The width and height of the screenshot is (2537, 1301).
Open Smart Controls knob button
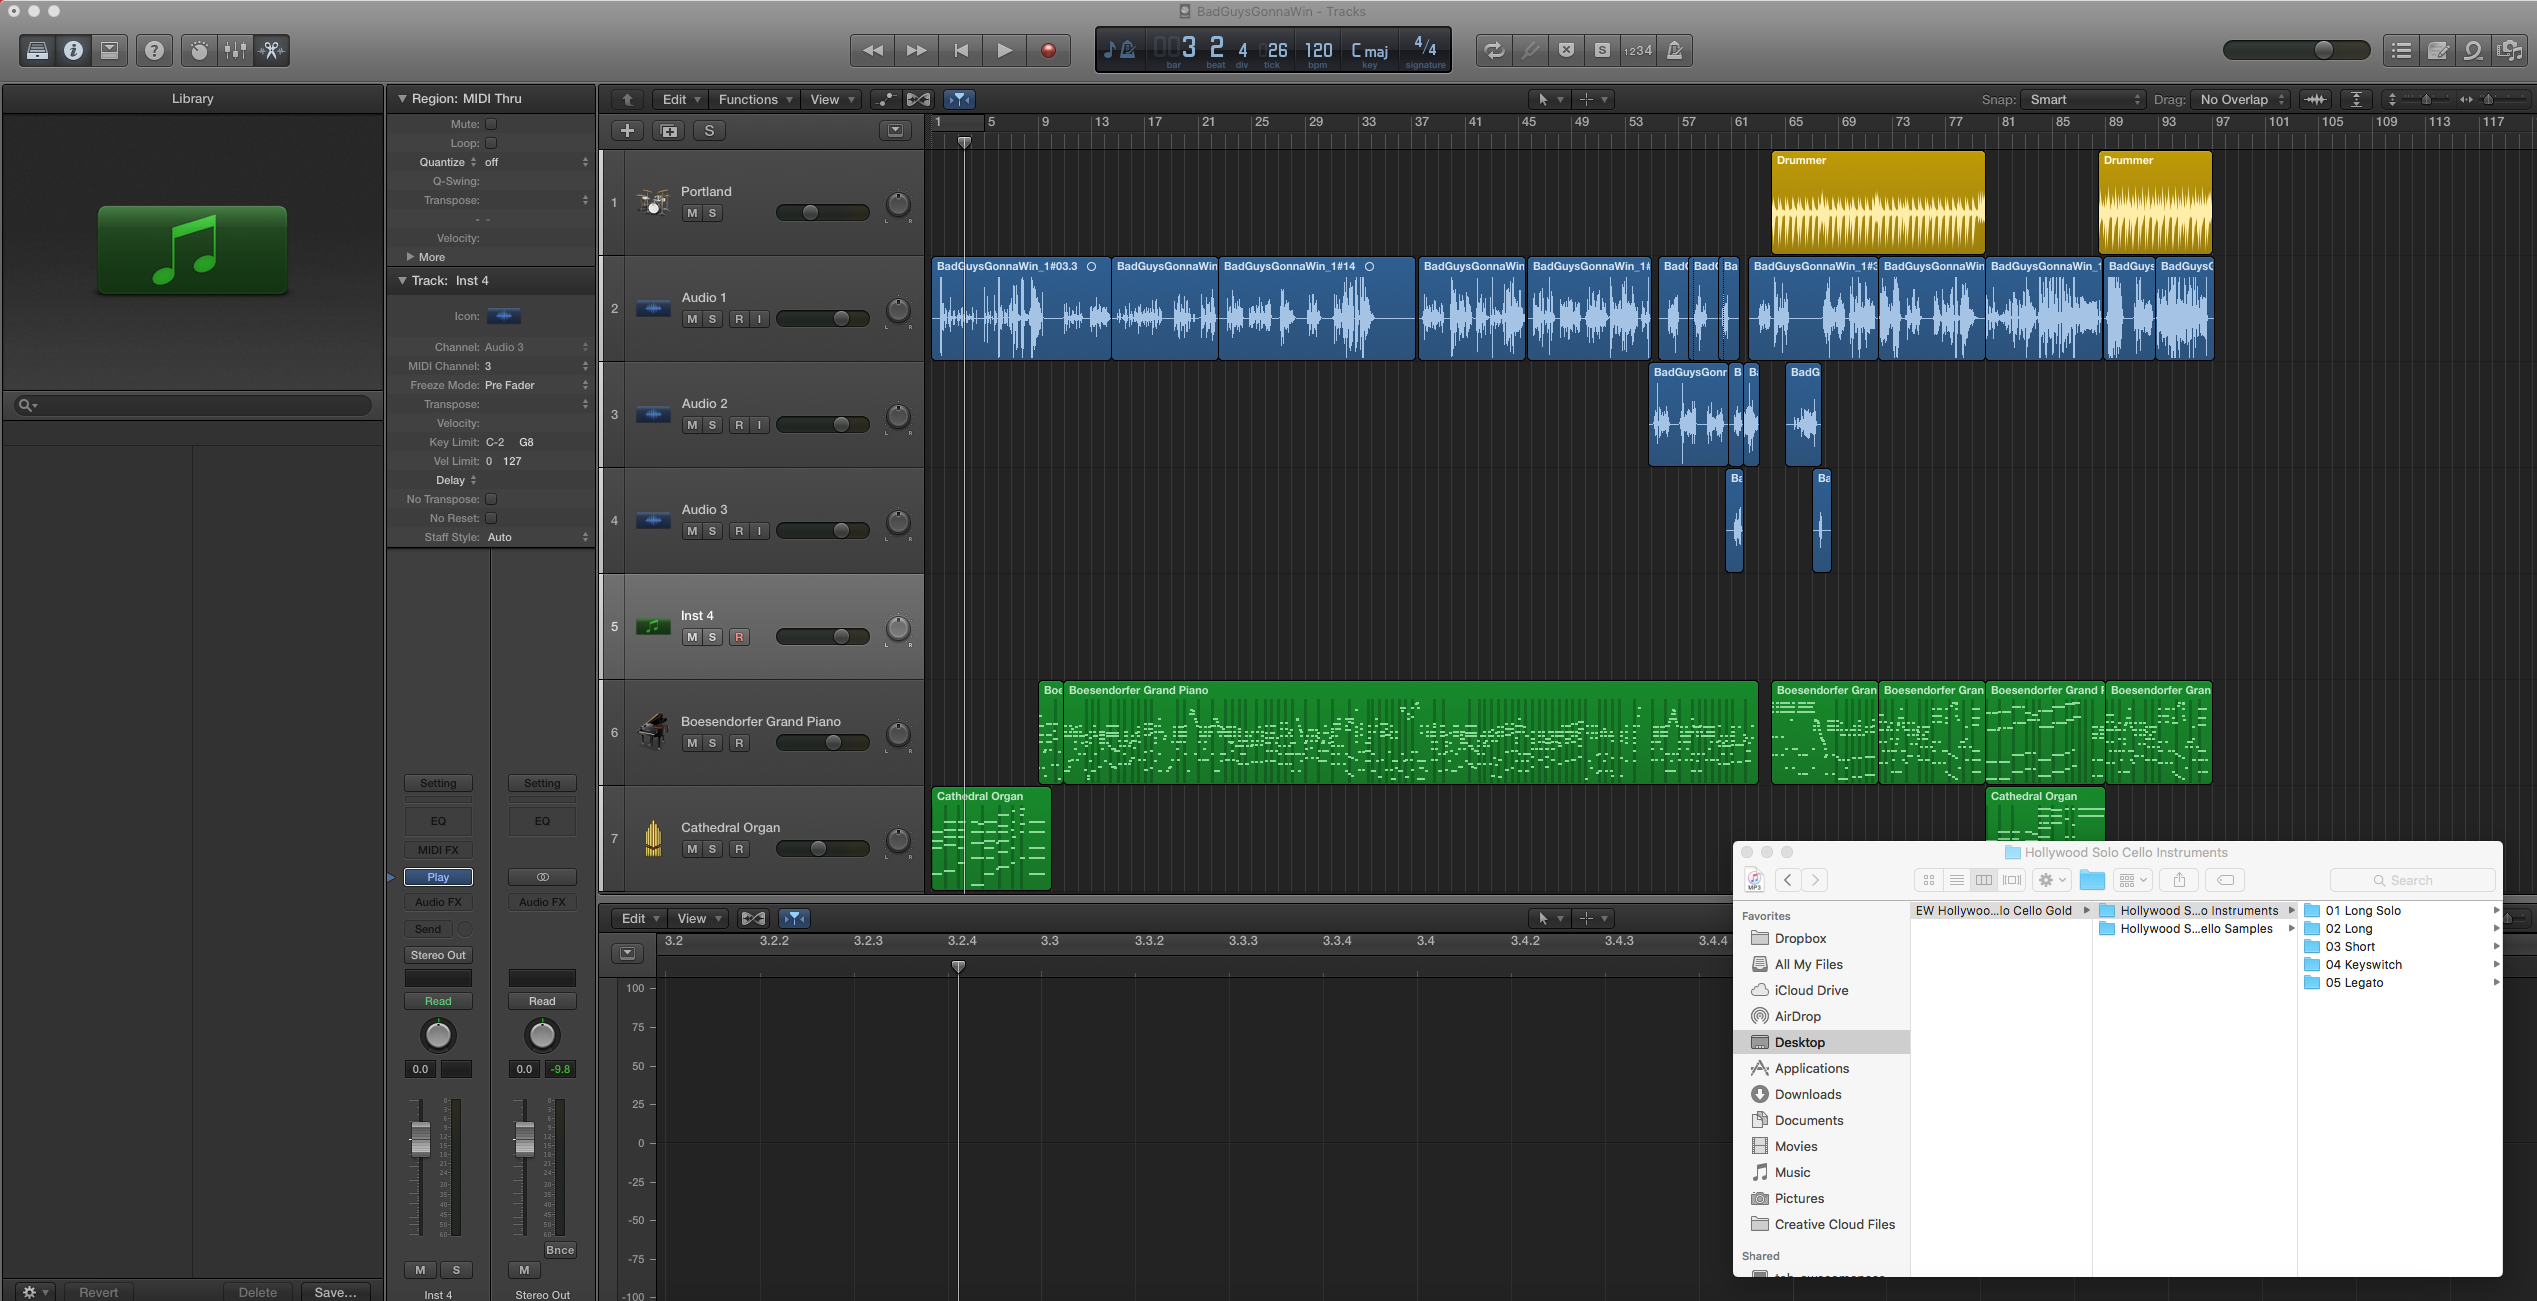(199, 50)
